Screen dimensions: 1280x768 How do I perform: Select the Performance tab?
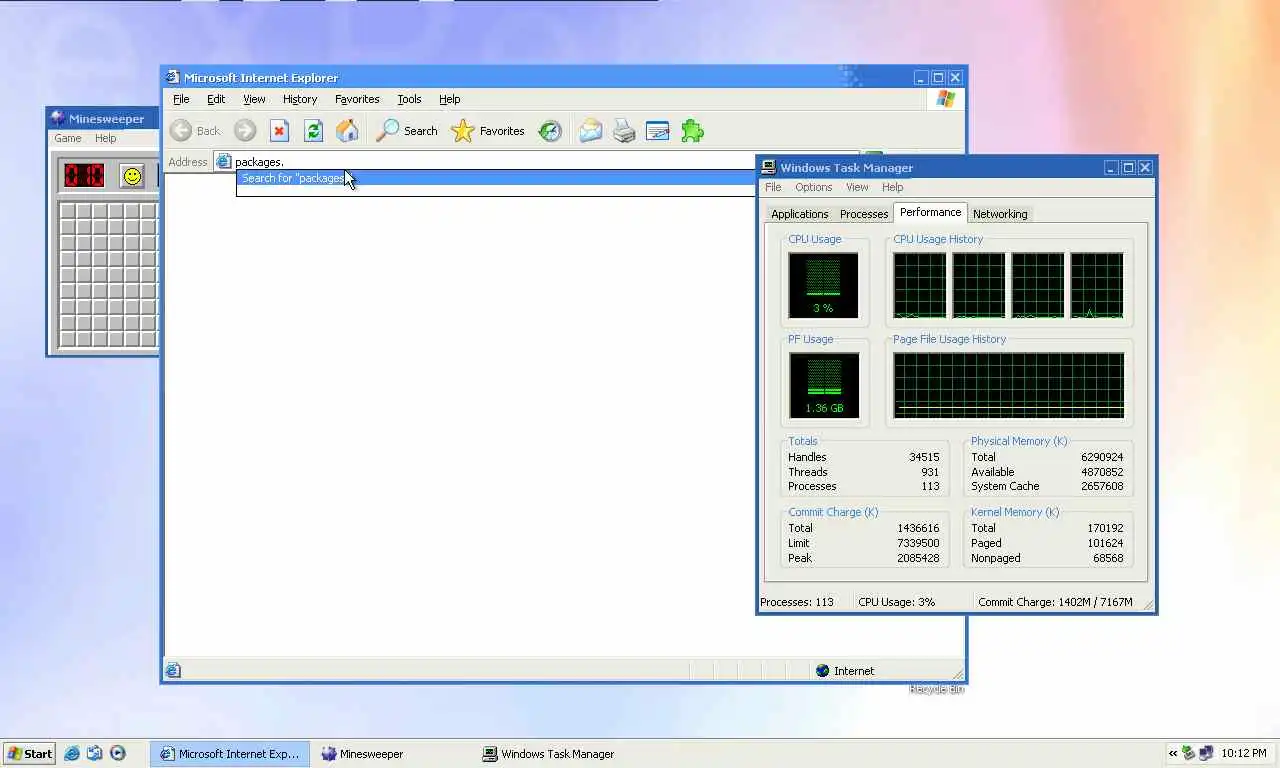pos(930,212)
